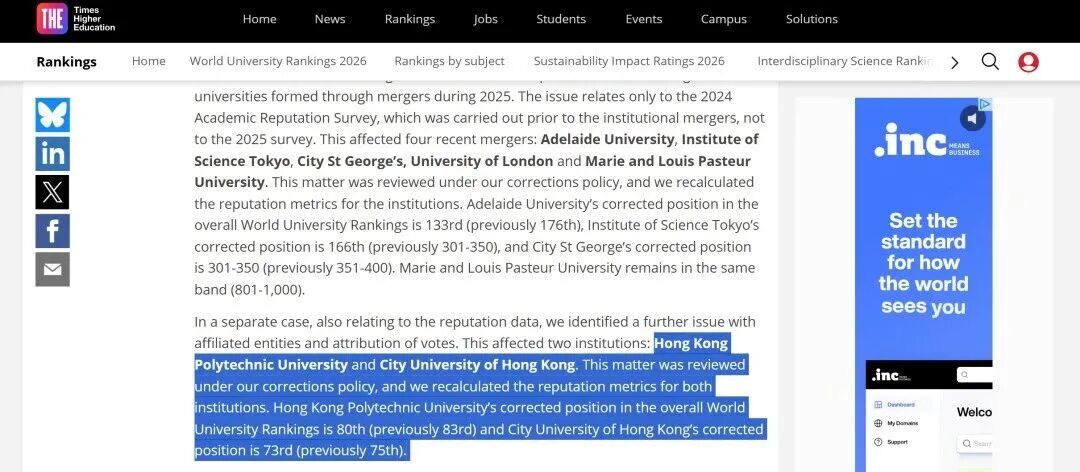This screenshot has height=472, width=1080.
Task: Open the Jobs menu
Action: point(486,19)
